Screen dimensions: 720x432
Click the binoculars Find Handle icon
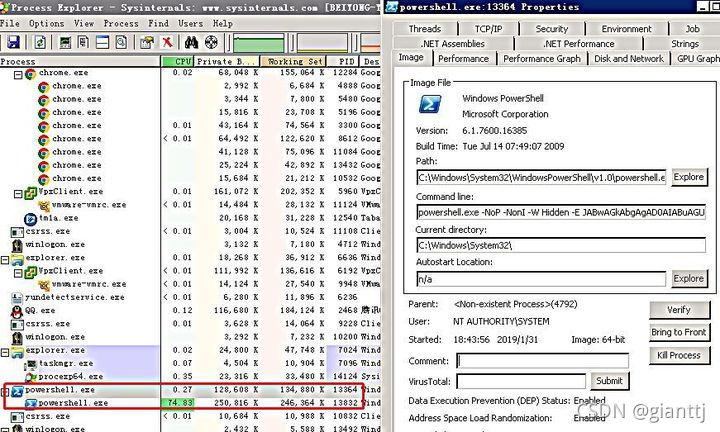191,43
